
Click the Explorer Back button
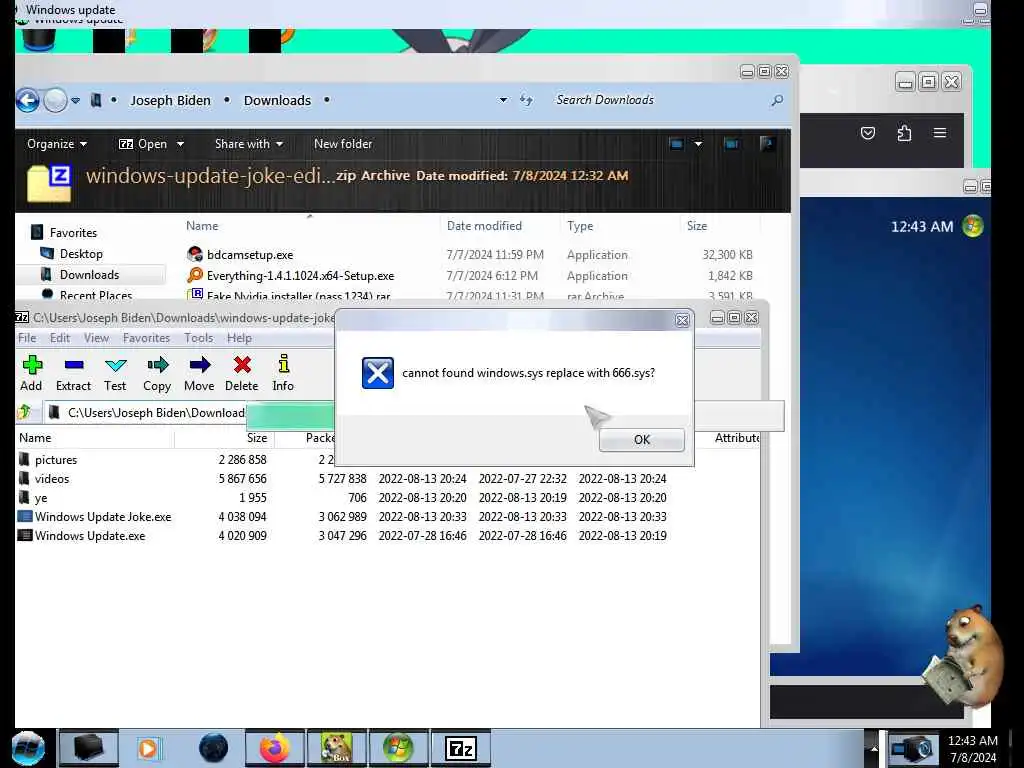pyautogui.click(x=28, y=101)
